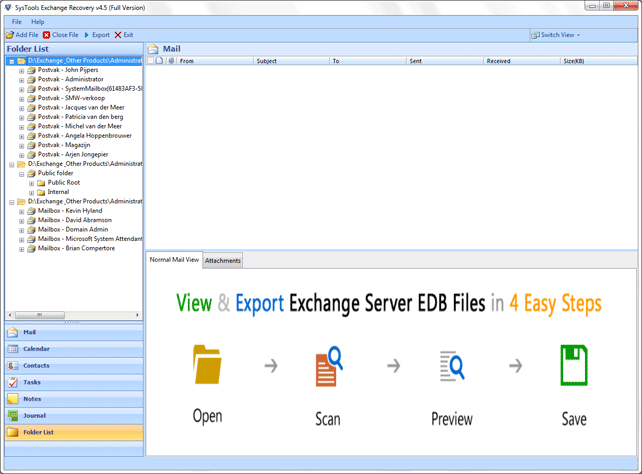Viewport: 642px width, 474px height.
Task: Sort mail list by Received column
Action: 522,61
